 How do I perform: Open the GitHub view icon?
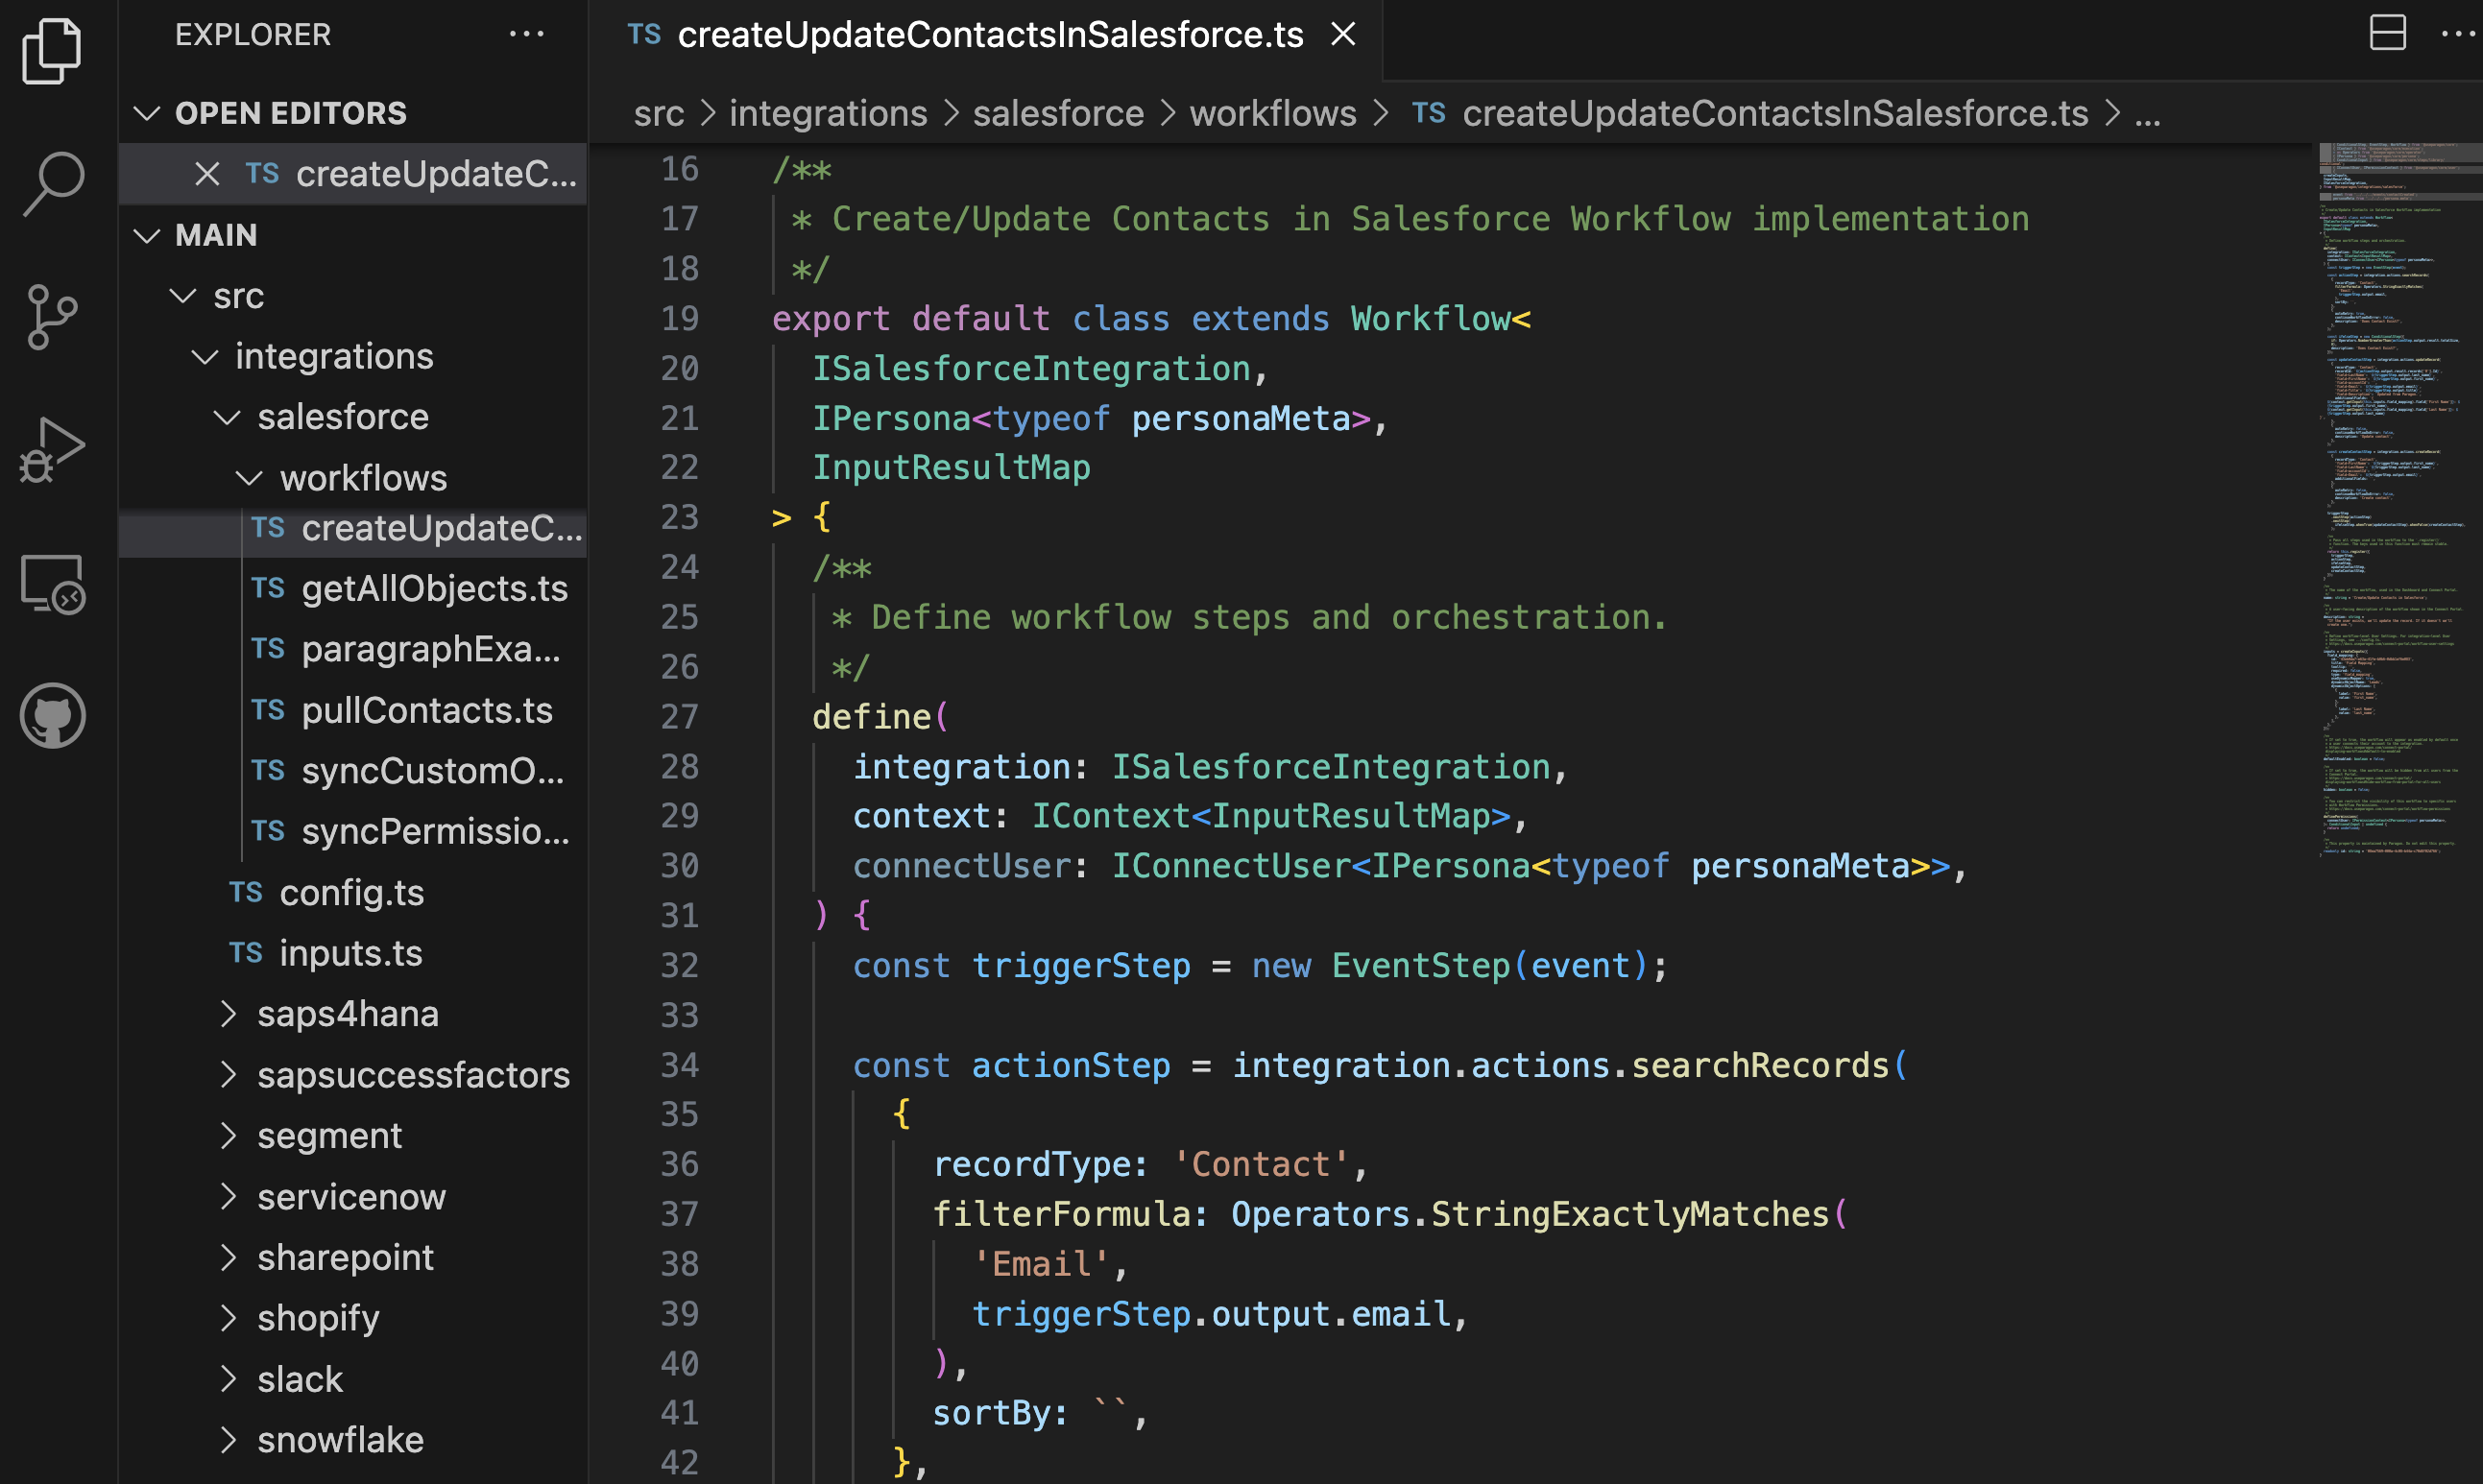click(52, 716)
